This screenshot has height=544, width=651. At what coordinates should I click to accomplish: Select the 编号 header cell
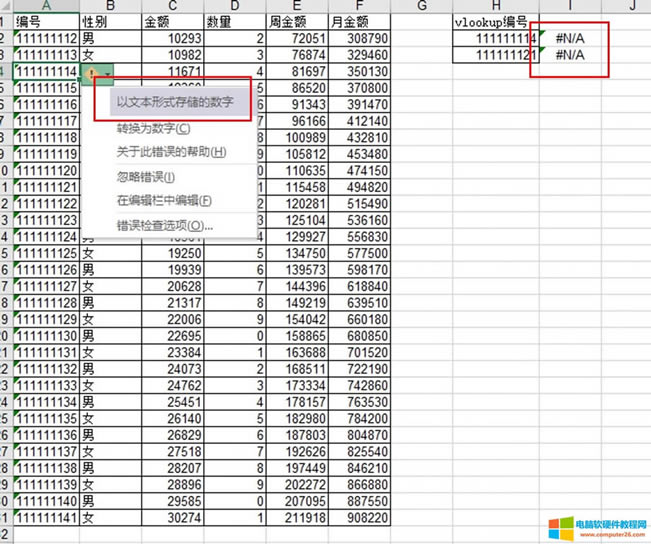[46, 20]
